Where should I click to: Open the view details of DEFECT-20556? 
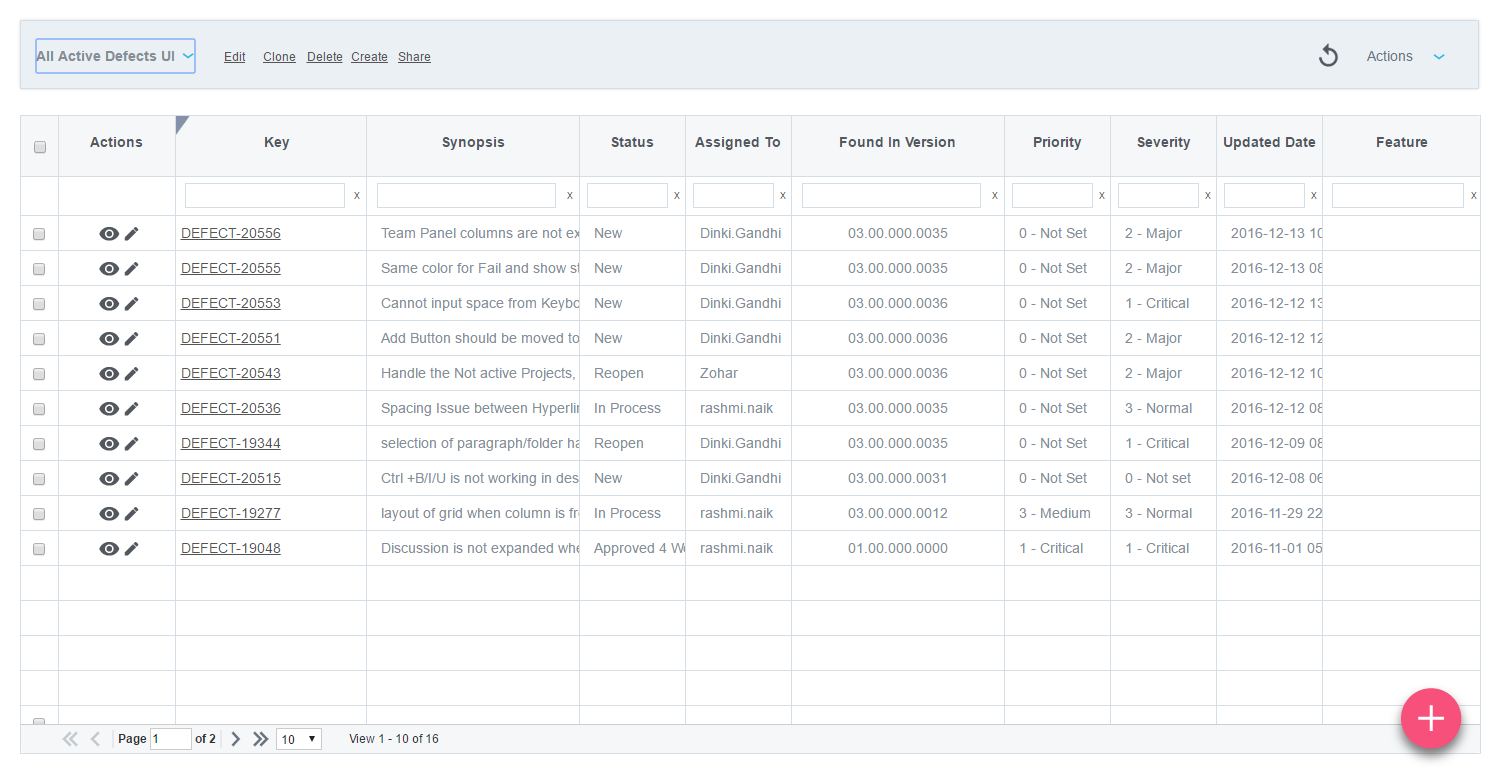[109, 233]
